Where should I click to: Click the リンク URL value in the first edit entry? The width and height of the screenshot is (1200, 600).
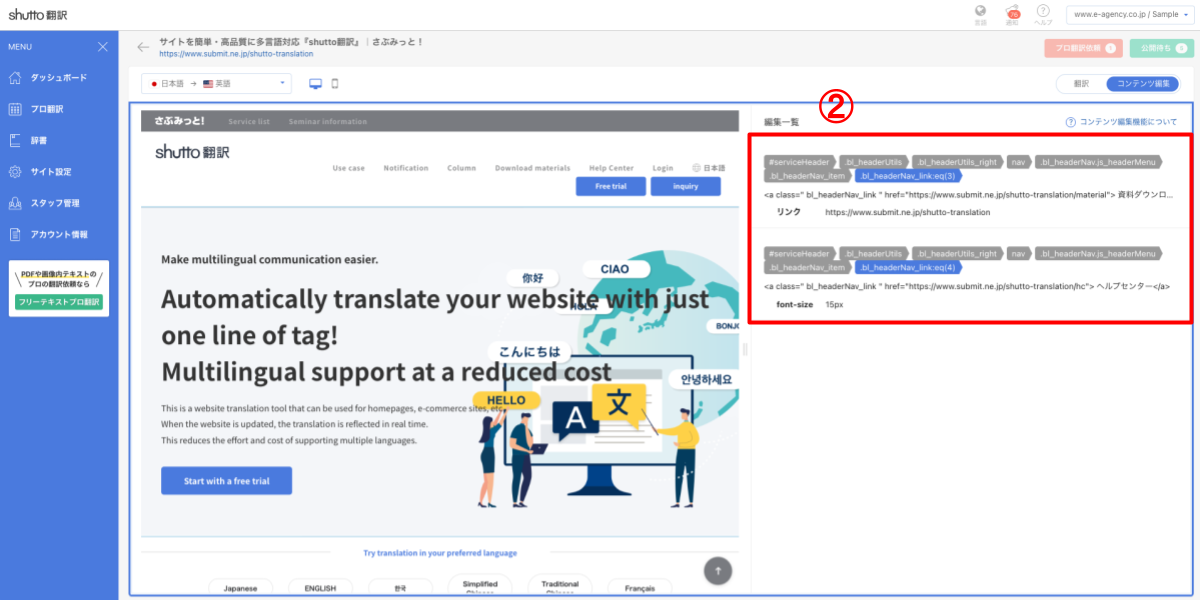coord(907,212)
